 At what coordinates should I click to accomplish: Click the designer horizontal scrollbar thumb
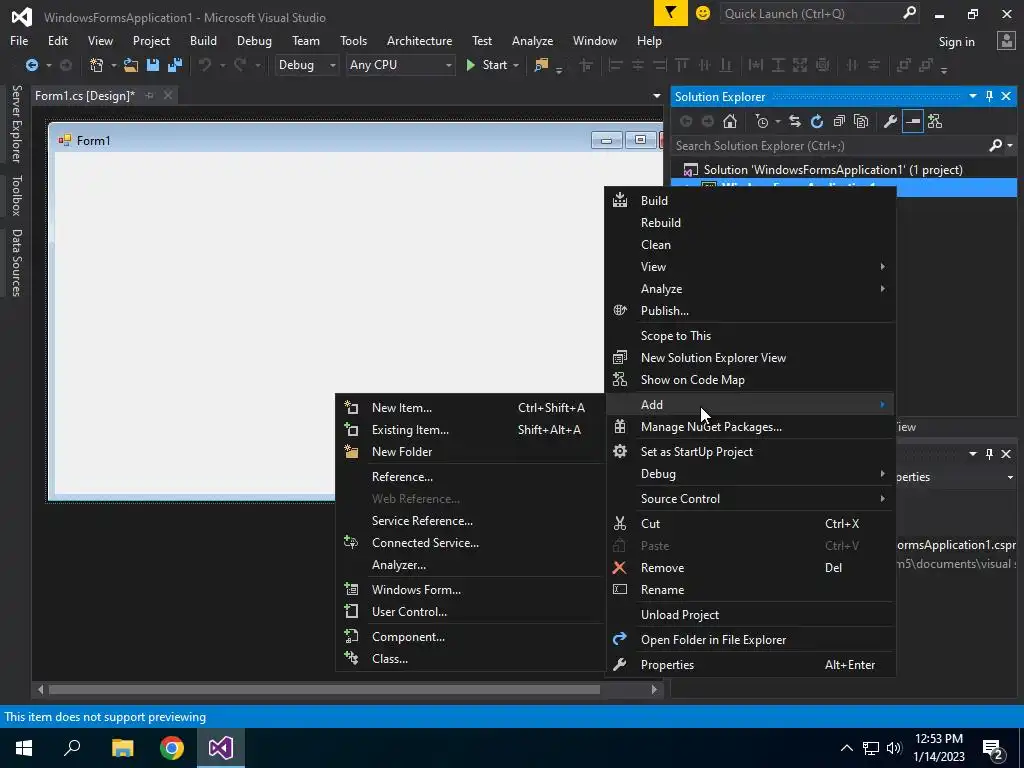click(324, 690)
